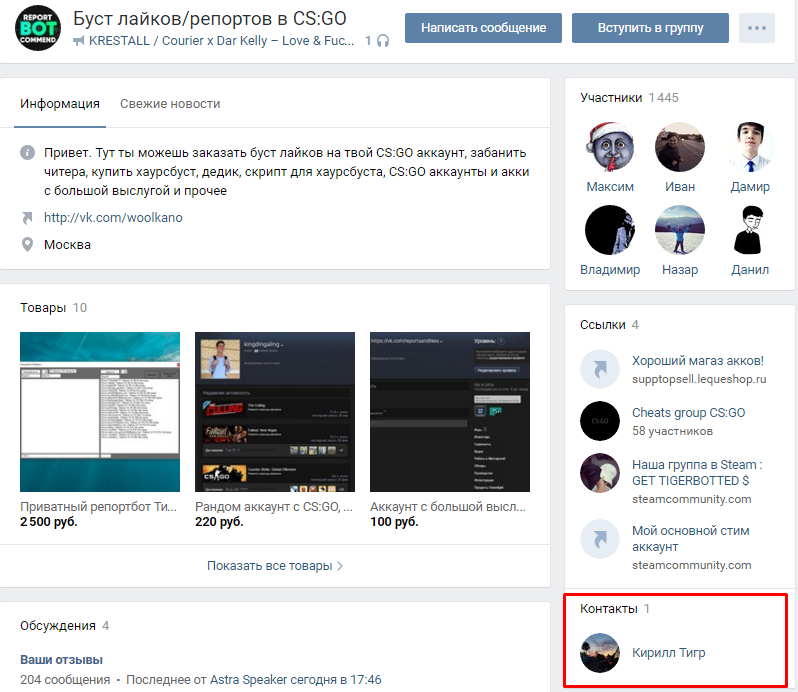Viewport: 798px width, 692px height.
Task: Open the Приватный репортбот product thumbnail
Action: [x=100, y=412]
